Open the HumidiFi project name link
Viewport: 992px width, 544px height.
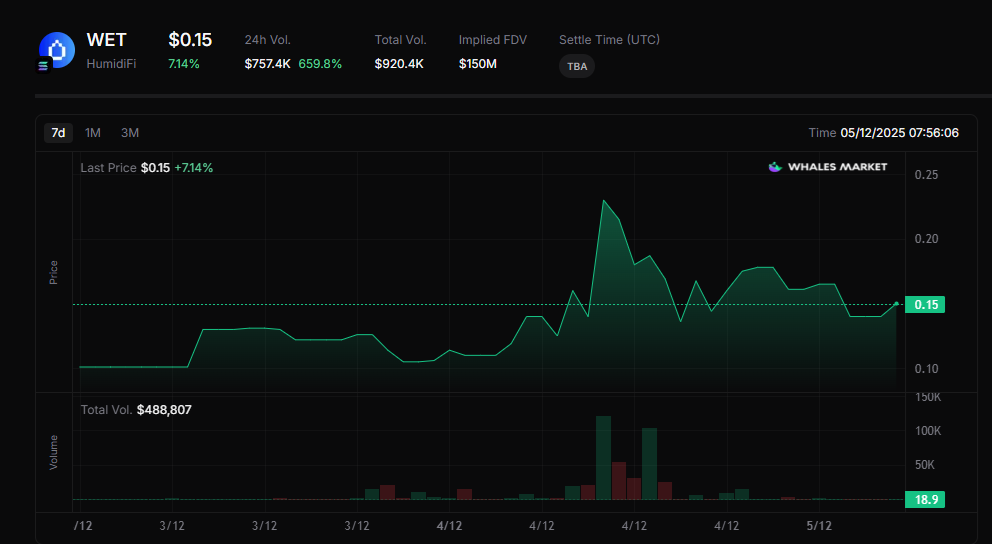(111, 64)
